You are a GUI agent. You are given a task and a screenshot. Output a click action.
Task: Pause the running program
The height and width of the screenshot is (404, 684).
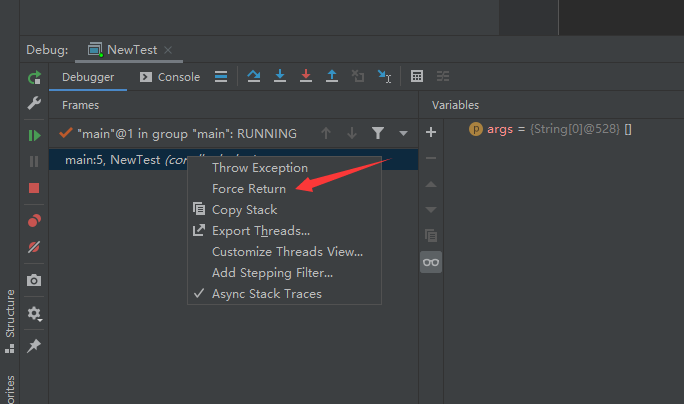point(34,162)
